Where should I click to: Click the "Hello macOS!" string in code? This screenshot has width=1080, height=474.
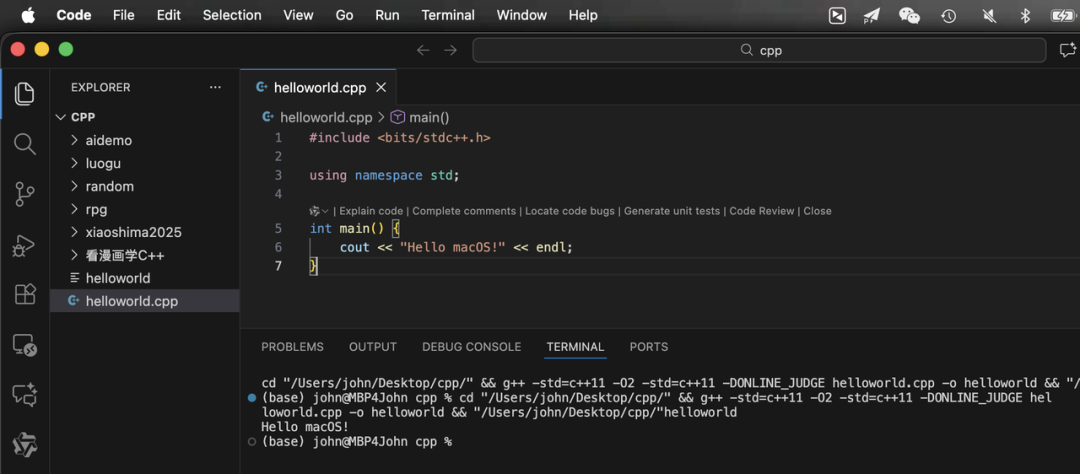point(453,247)
